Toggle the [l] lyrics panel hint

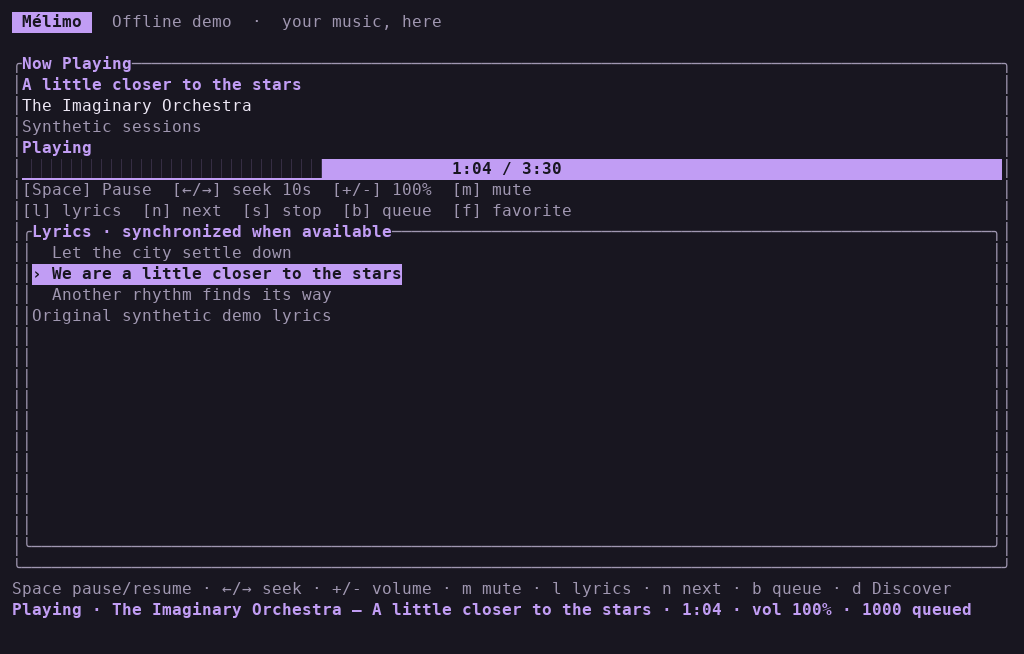[72, 210]
